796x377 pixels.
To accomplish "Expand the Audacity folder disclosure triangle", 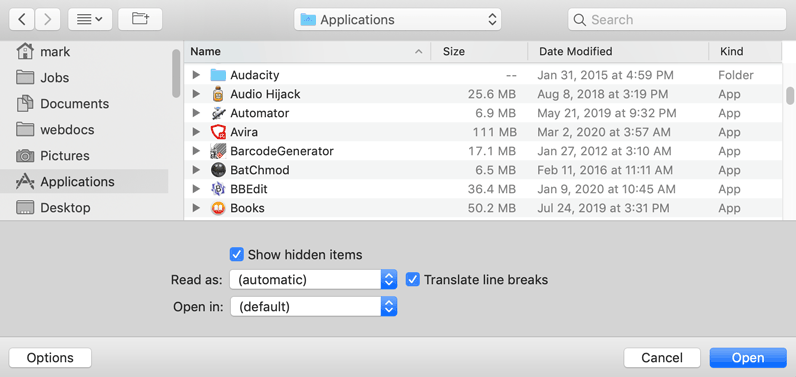I will tap(196, 75).
